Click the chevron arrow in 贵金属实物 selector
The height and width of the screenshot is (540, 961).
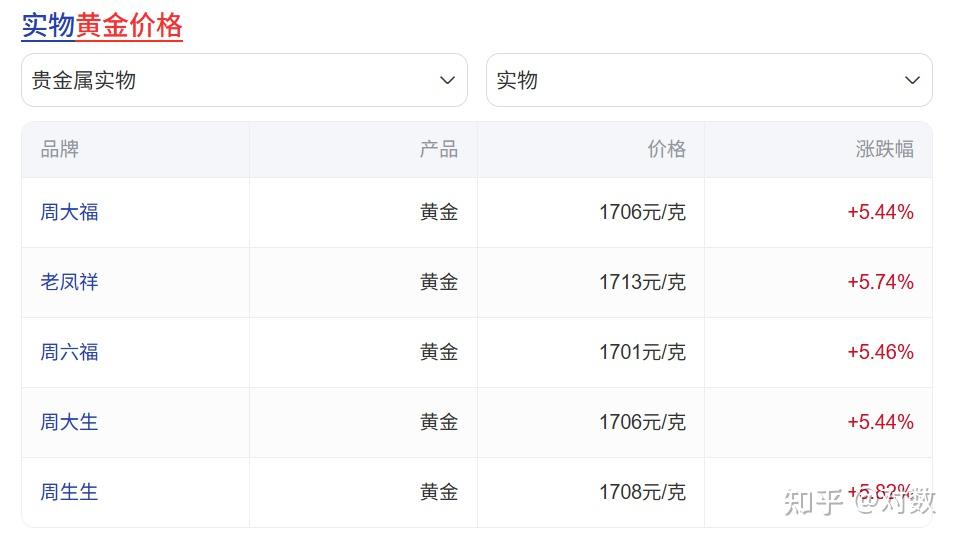point(447,80)
